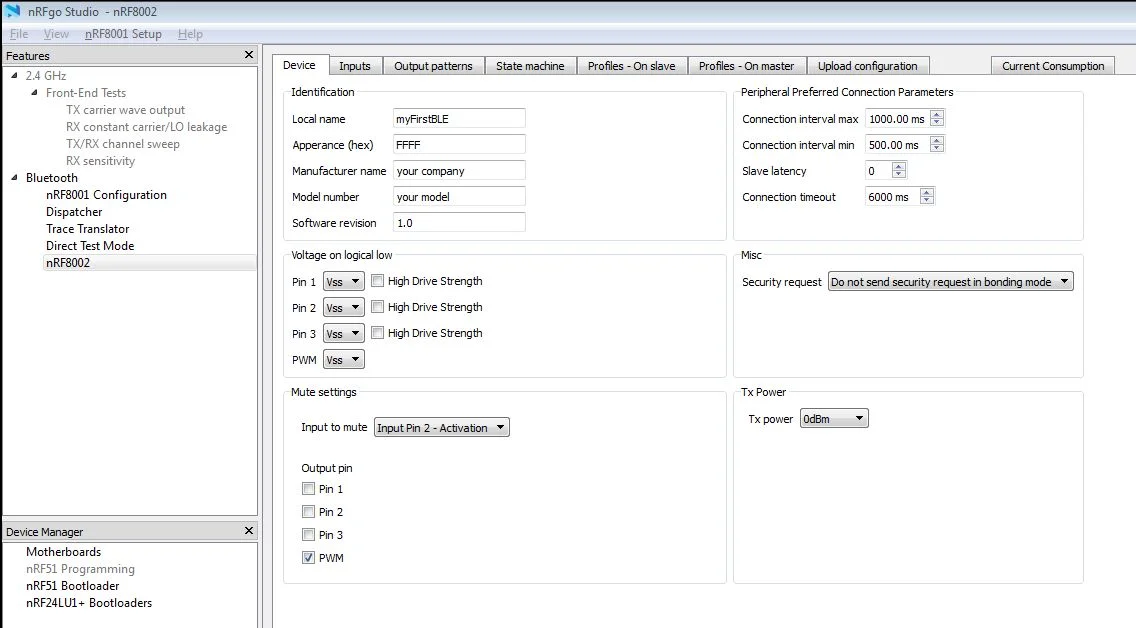Increase Connection interval min with up arrow
This screenshot has height=628, width=1136.
[x=937, y=141]
